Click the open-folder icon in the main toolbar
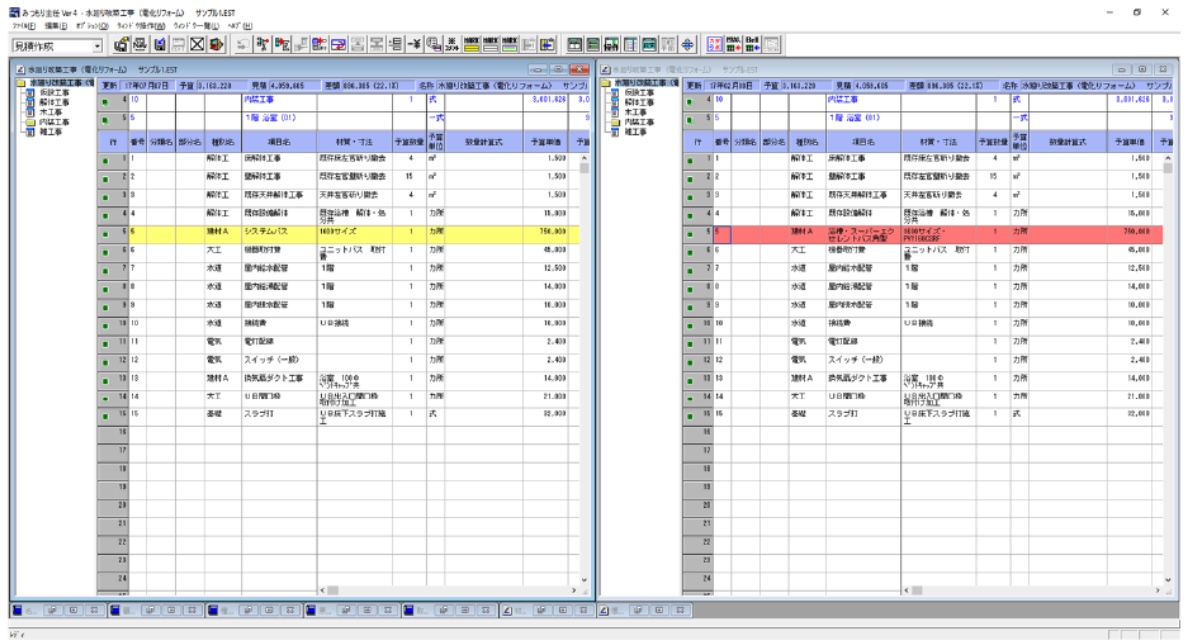Screen dimensions: 1189x642 coord(121,45)
